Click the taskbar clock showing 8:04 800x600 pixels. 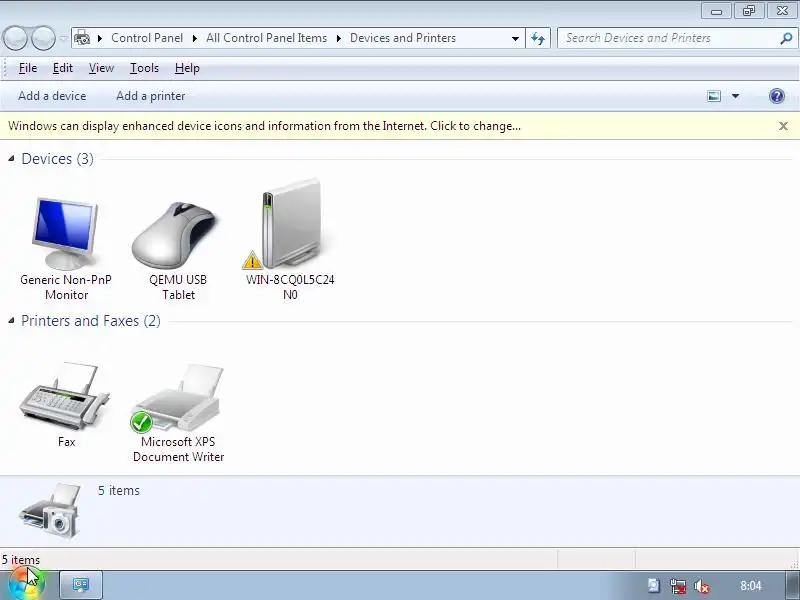point(751,586)
